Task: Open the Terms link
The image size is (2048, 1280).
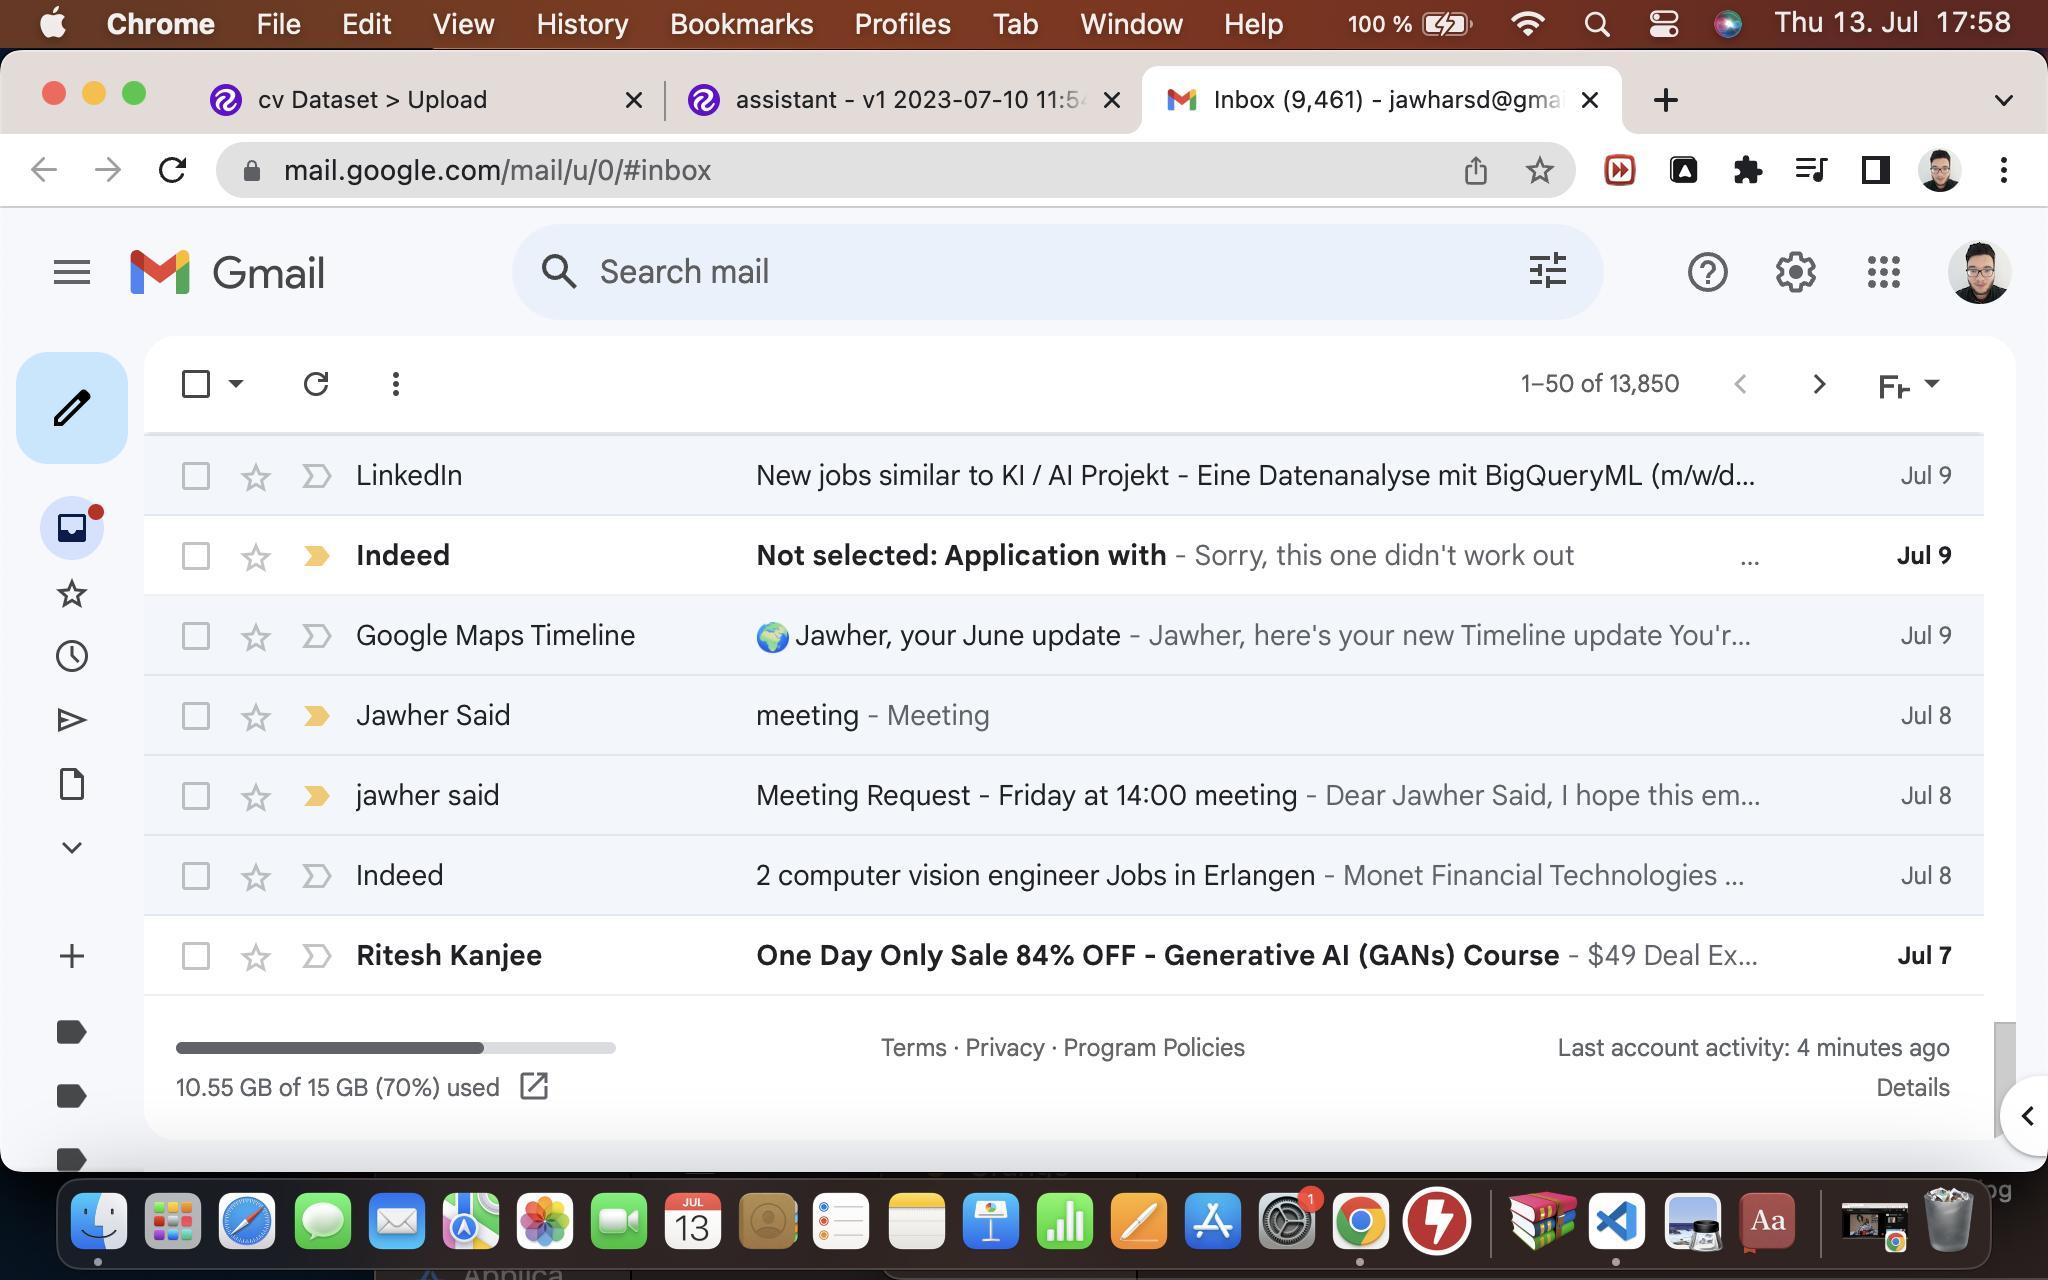Action: point(913,1047)
